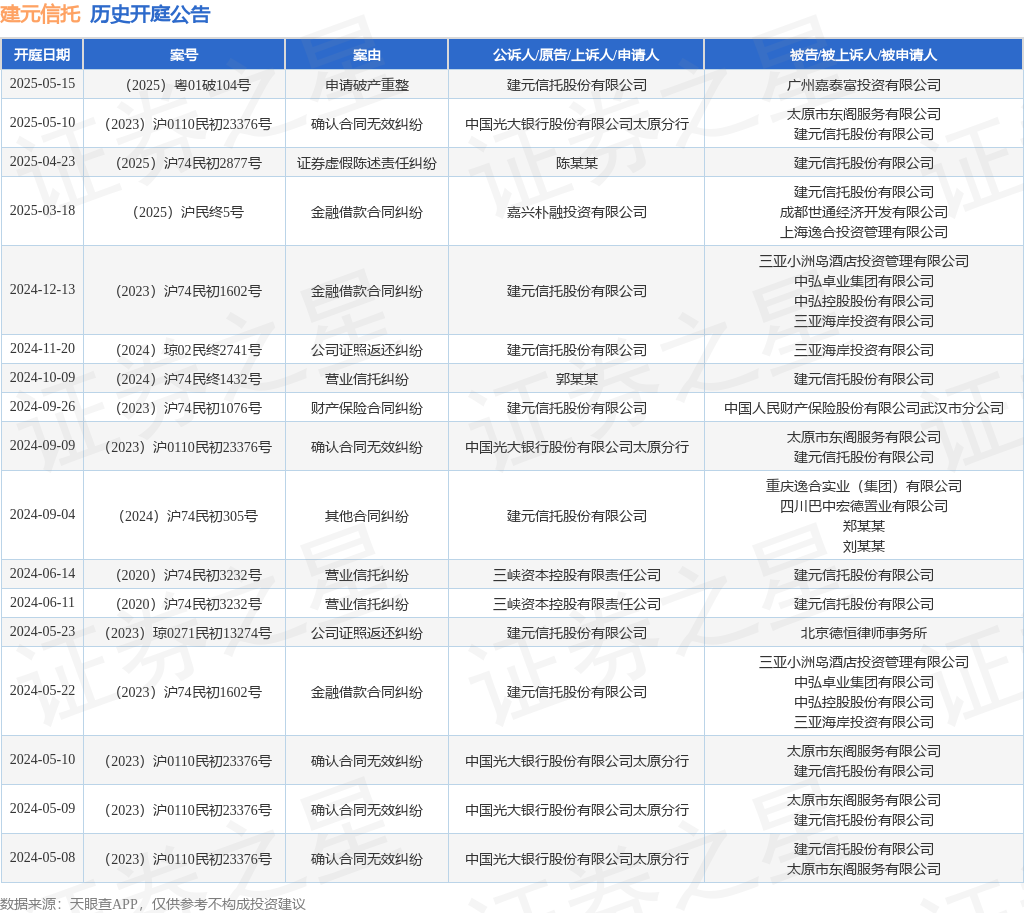Viewport: 1024px width, 913px height.
Task: Click defendant 成都世通经济开发有限公司
Action: coord(863,212)
